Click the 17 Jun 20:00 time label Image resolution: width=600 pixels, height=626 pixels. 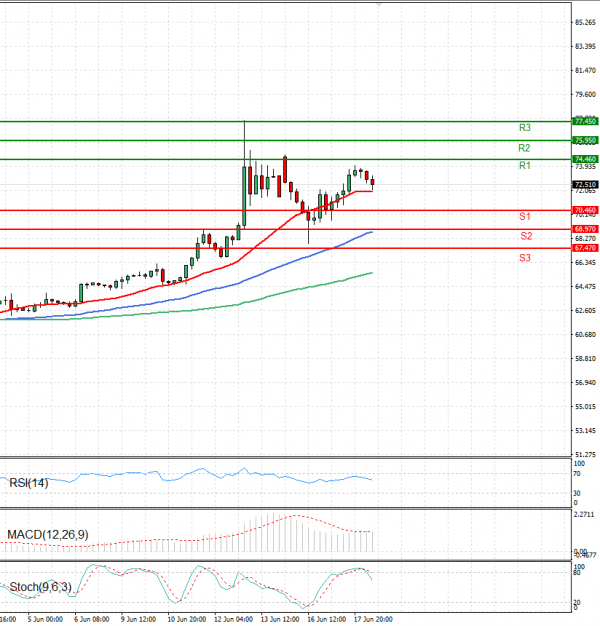(373, 619)
